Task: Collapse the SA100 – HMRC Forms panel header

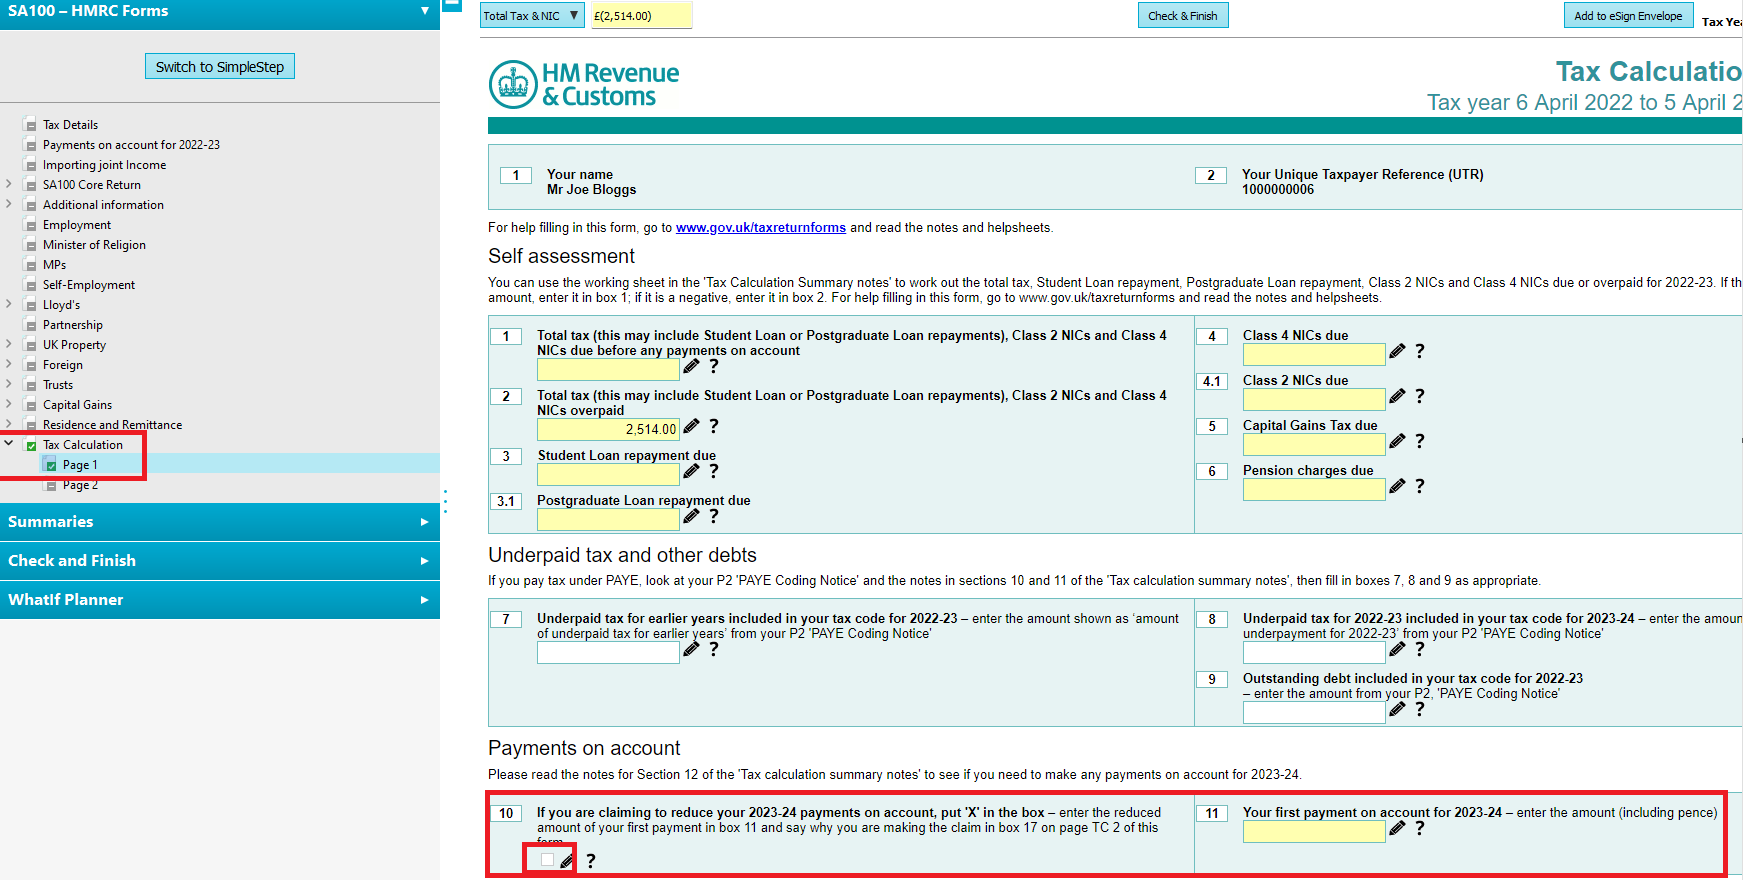Action: (x=220, y=12)
